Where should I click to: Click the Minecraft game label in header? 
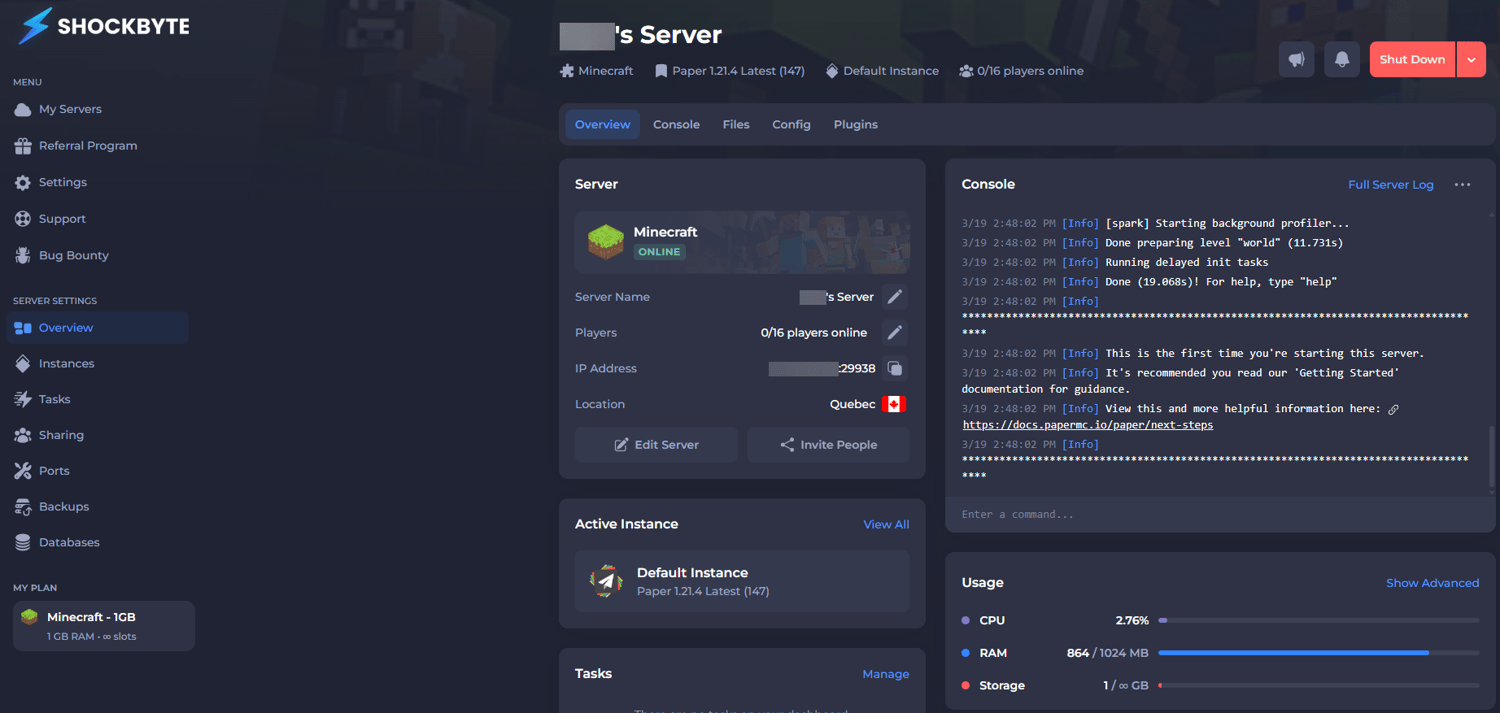[597, 71]
